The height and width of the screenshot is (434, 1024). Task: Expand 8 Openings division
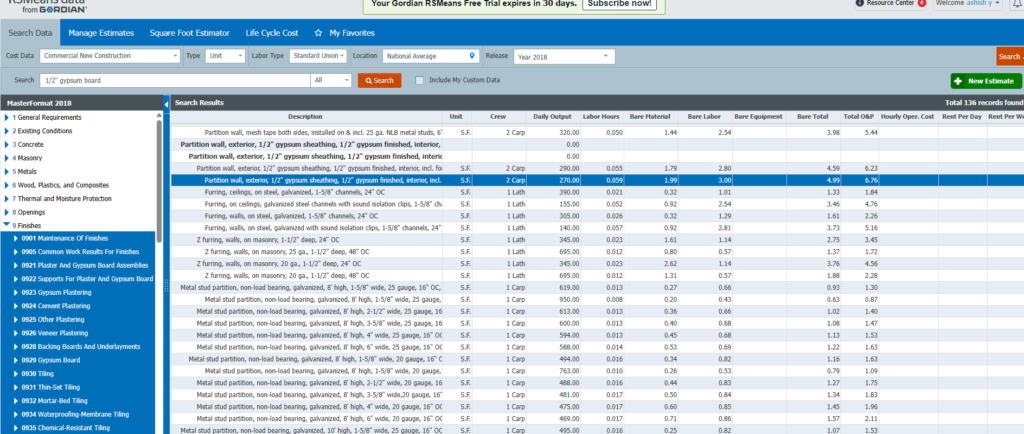point(7,212)
